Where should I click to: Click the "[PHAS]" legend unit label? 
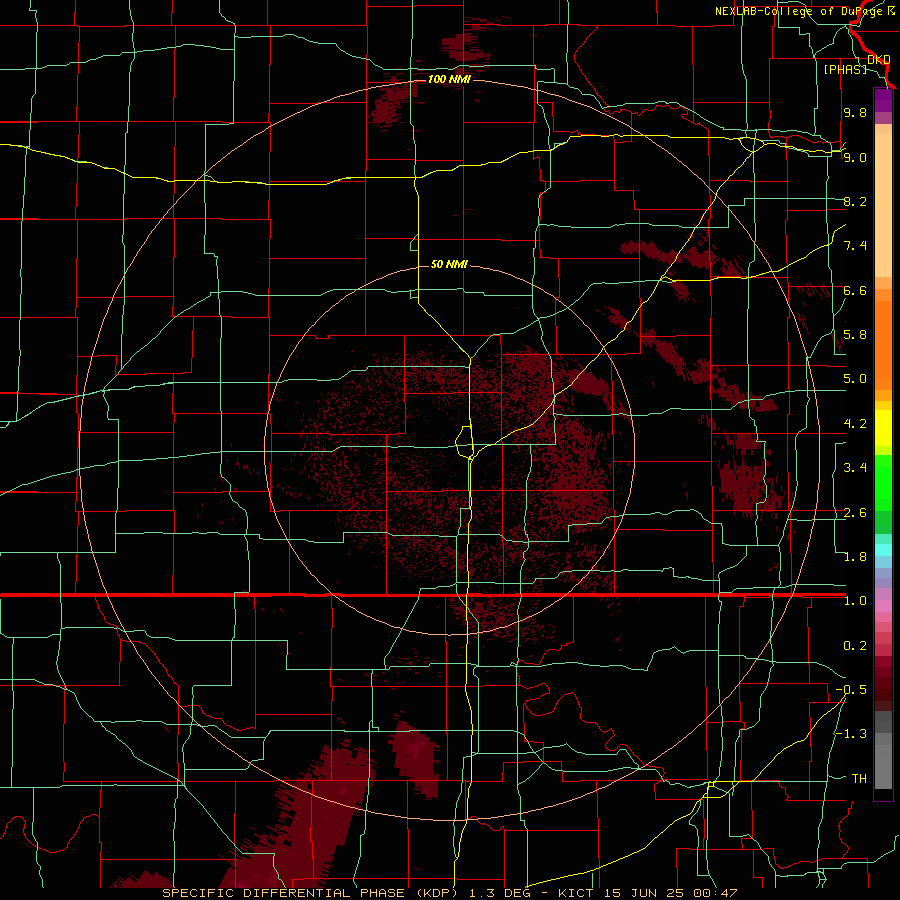coord(845,69)
